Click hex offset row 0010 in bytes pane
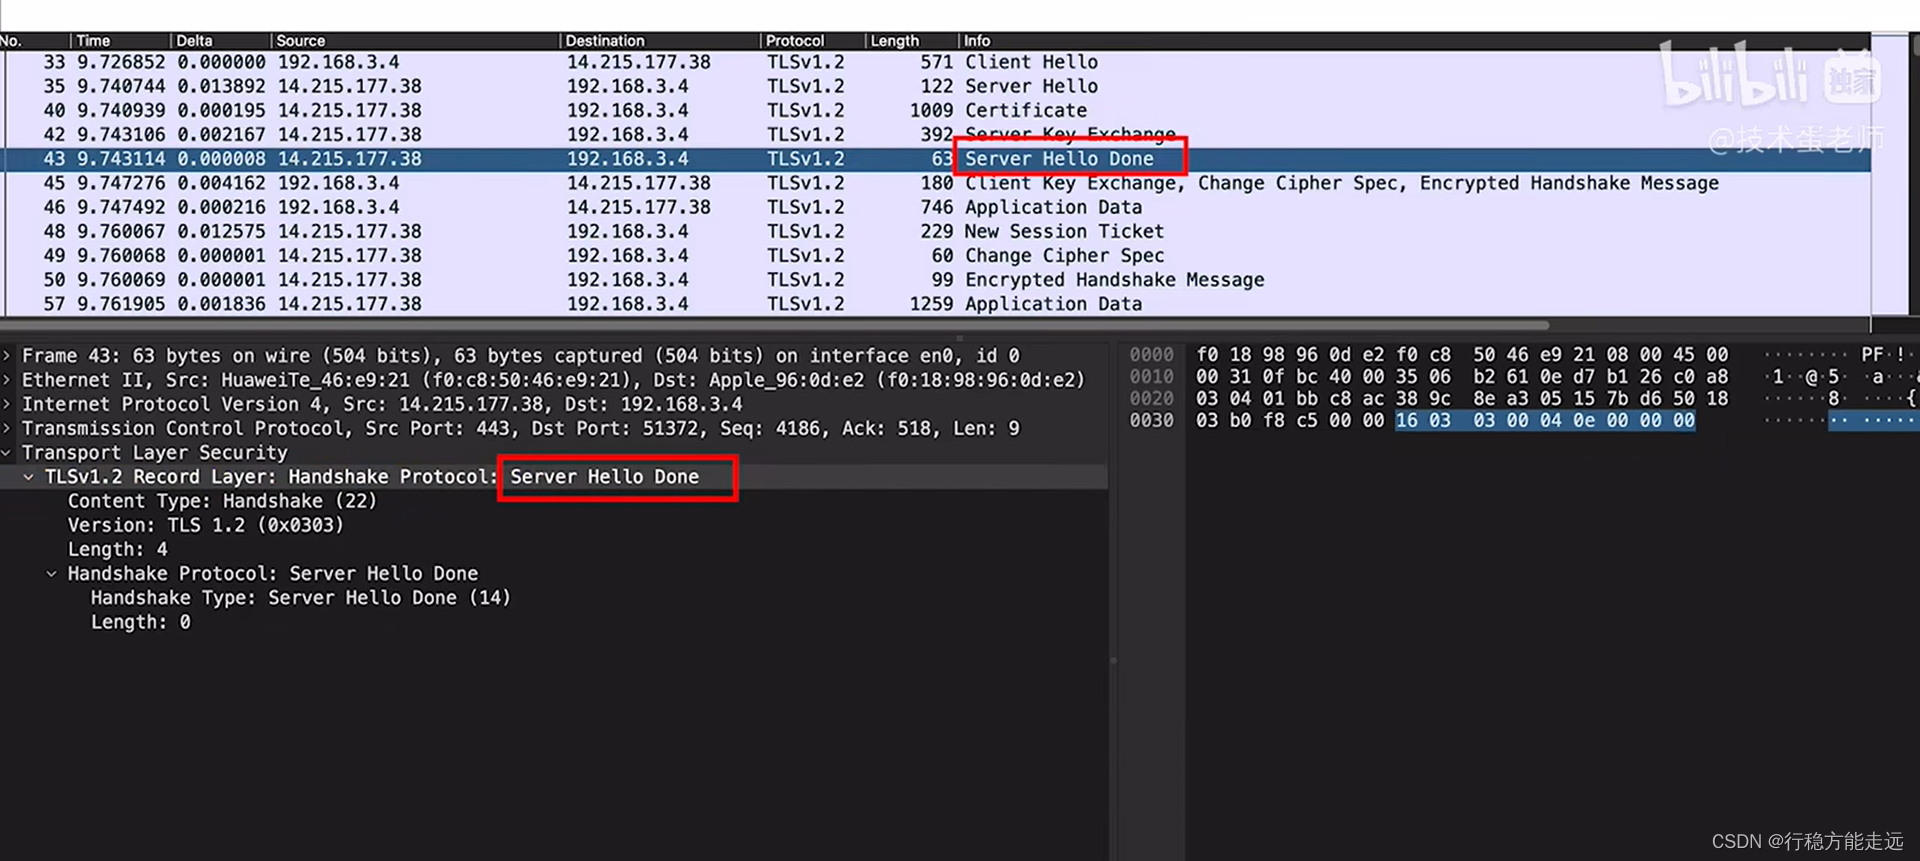The width and height of the screenshot is (1920, 861). (x=1152, y=377)
